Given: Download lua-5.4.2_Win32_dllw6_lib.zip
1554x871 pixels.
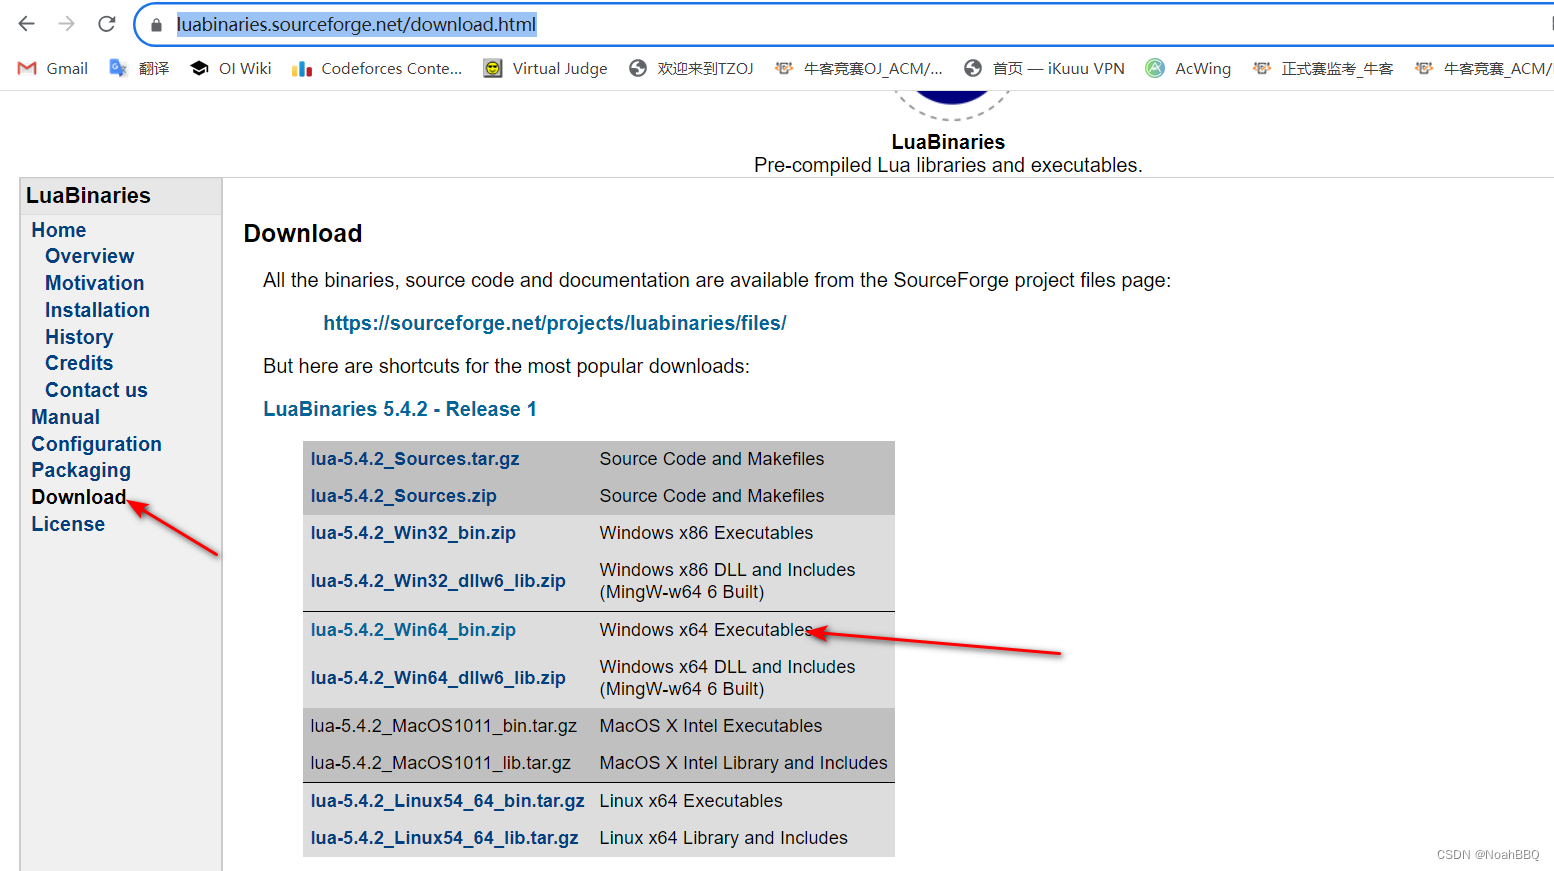Looking at the screenshot, I should click(x=438, y=581).
